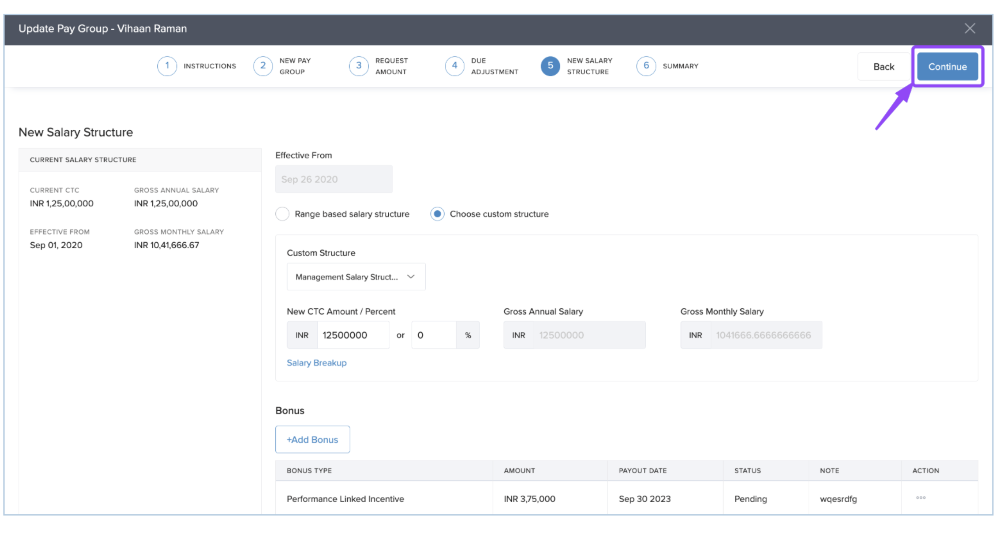Click step 1 Instructions circle icon
This screenshot has width=1005, height=543.
(166, 66)
